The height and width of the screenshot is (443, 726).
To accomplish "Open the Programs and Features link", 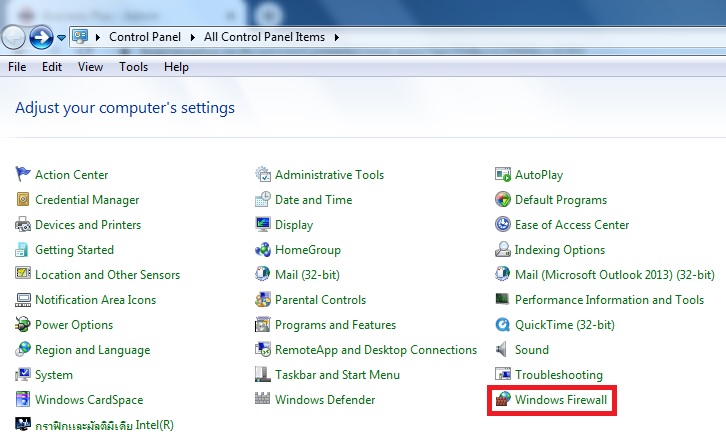I will 336,325.
